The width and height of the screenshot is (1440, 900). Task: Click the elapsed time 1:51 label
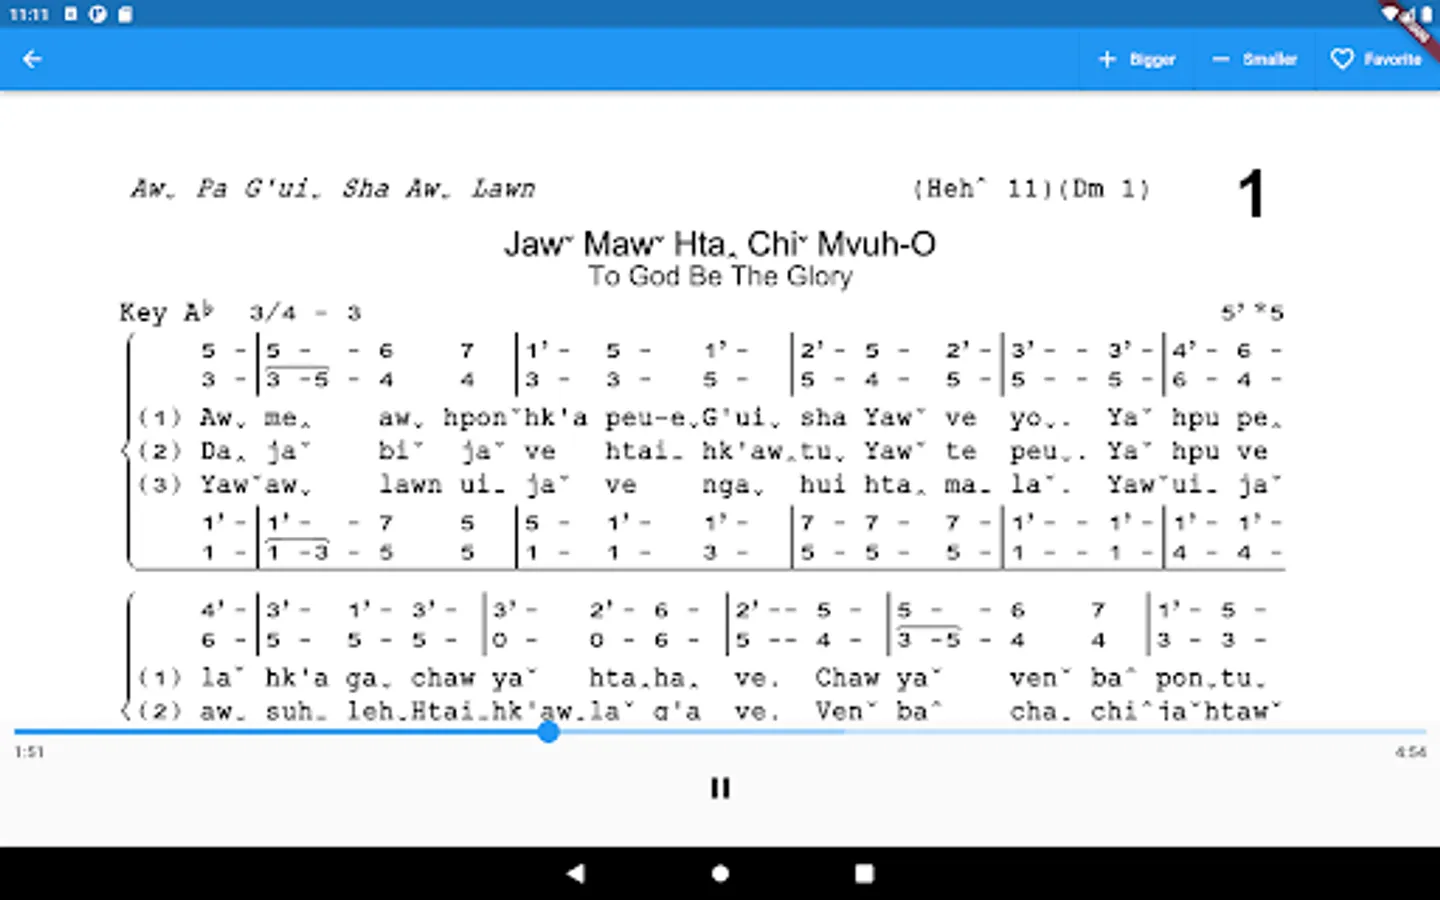click(29, 752)
